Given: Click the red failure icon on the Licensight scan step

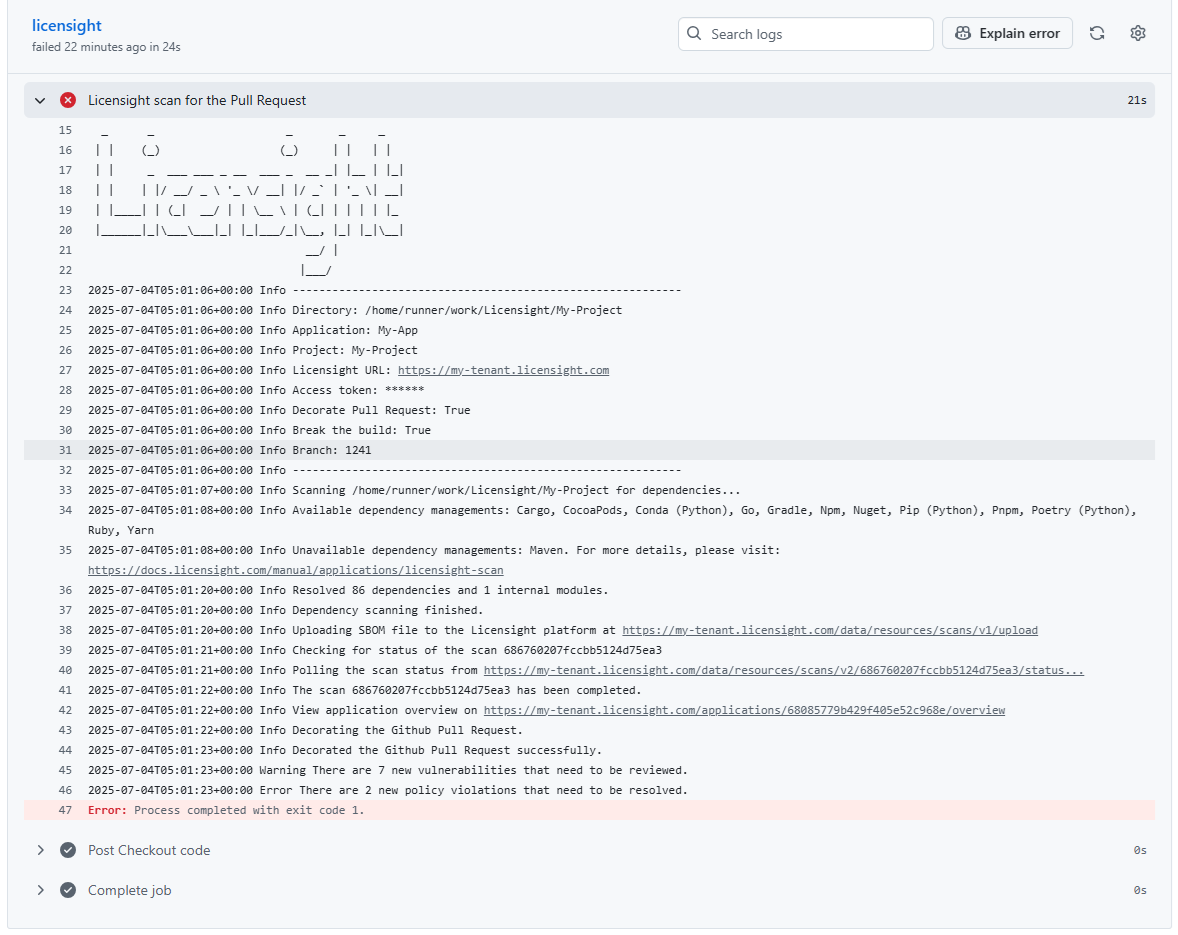Looking at the screenshot, I should 67,100.
